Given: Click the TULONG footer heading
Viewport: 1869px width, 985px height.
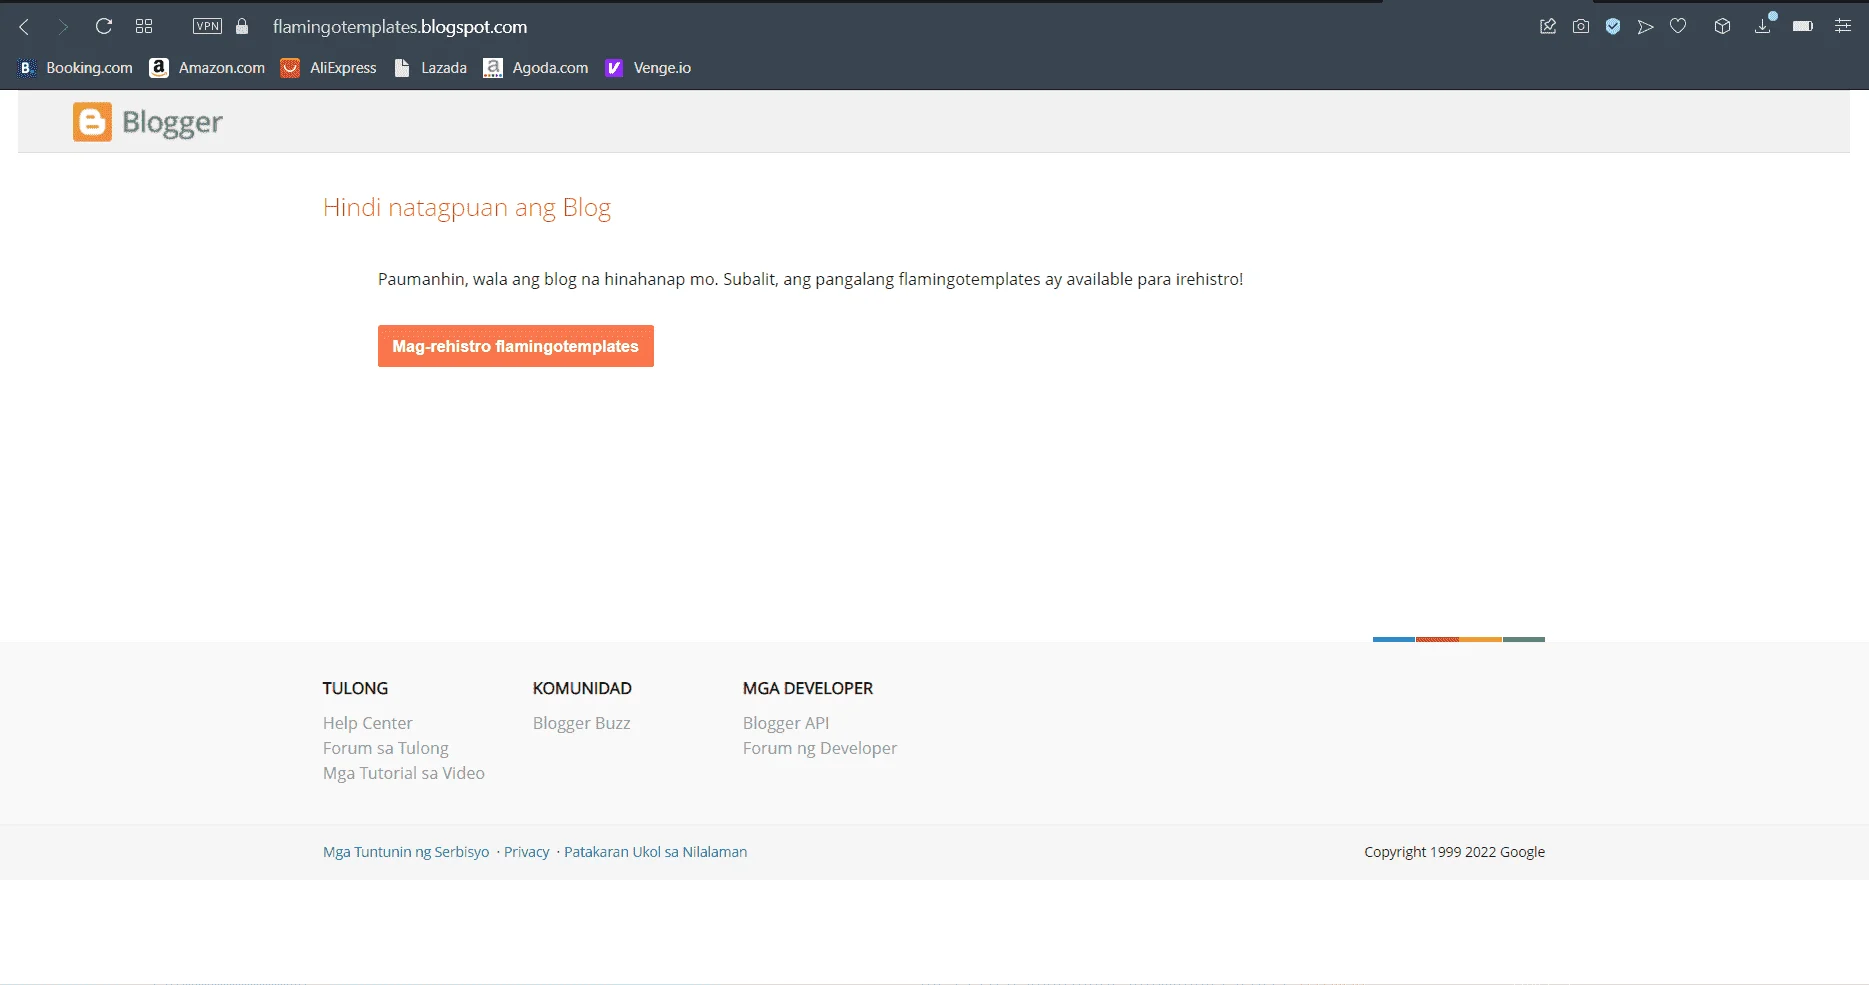Looking at the screenshot, I should 355,688.
